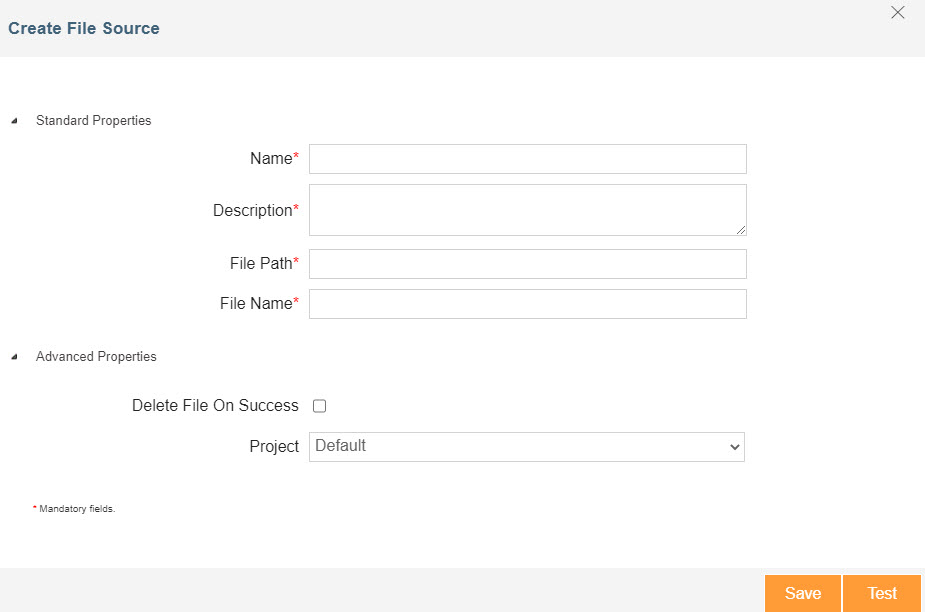Click the Save button

point(802,593)
